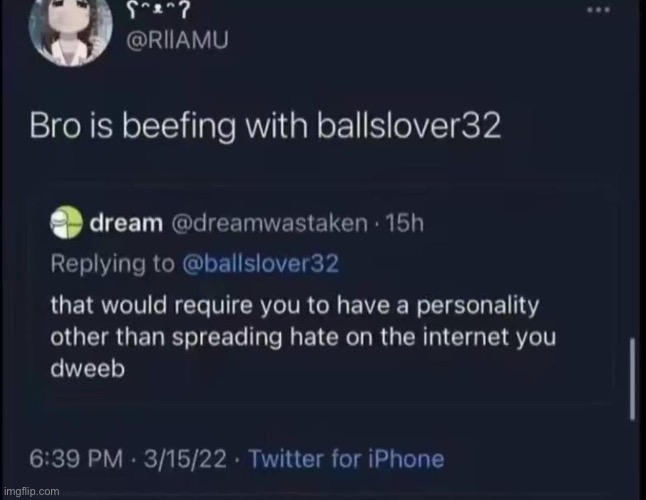Open the @RIIAMU handle
646x500 pixels.
(177, 40)
